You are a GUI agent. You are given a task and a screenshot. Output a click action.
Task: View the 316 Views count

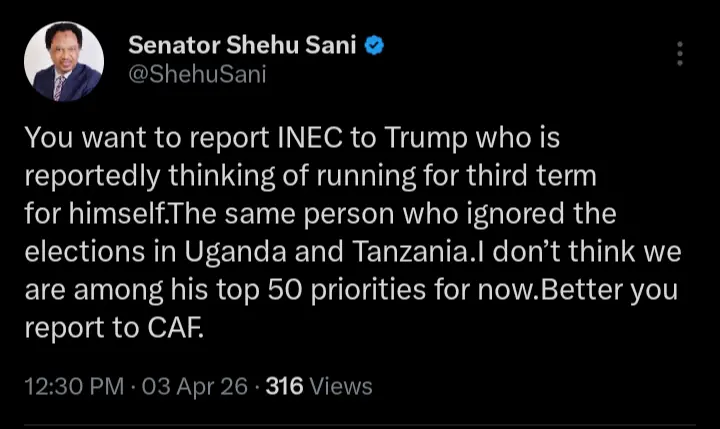point(318,386)
